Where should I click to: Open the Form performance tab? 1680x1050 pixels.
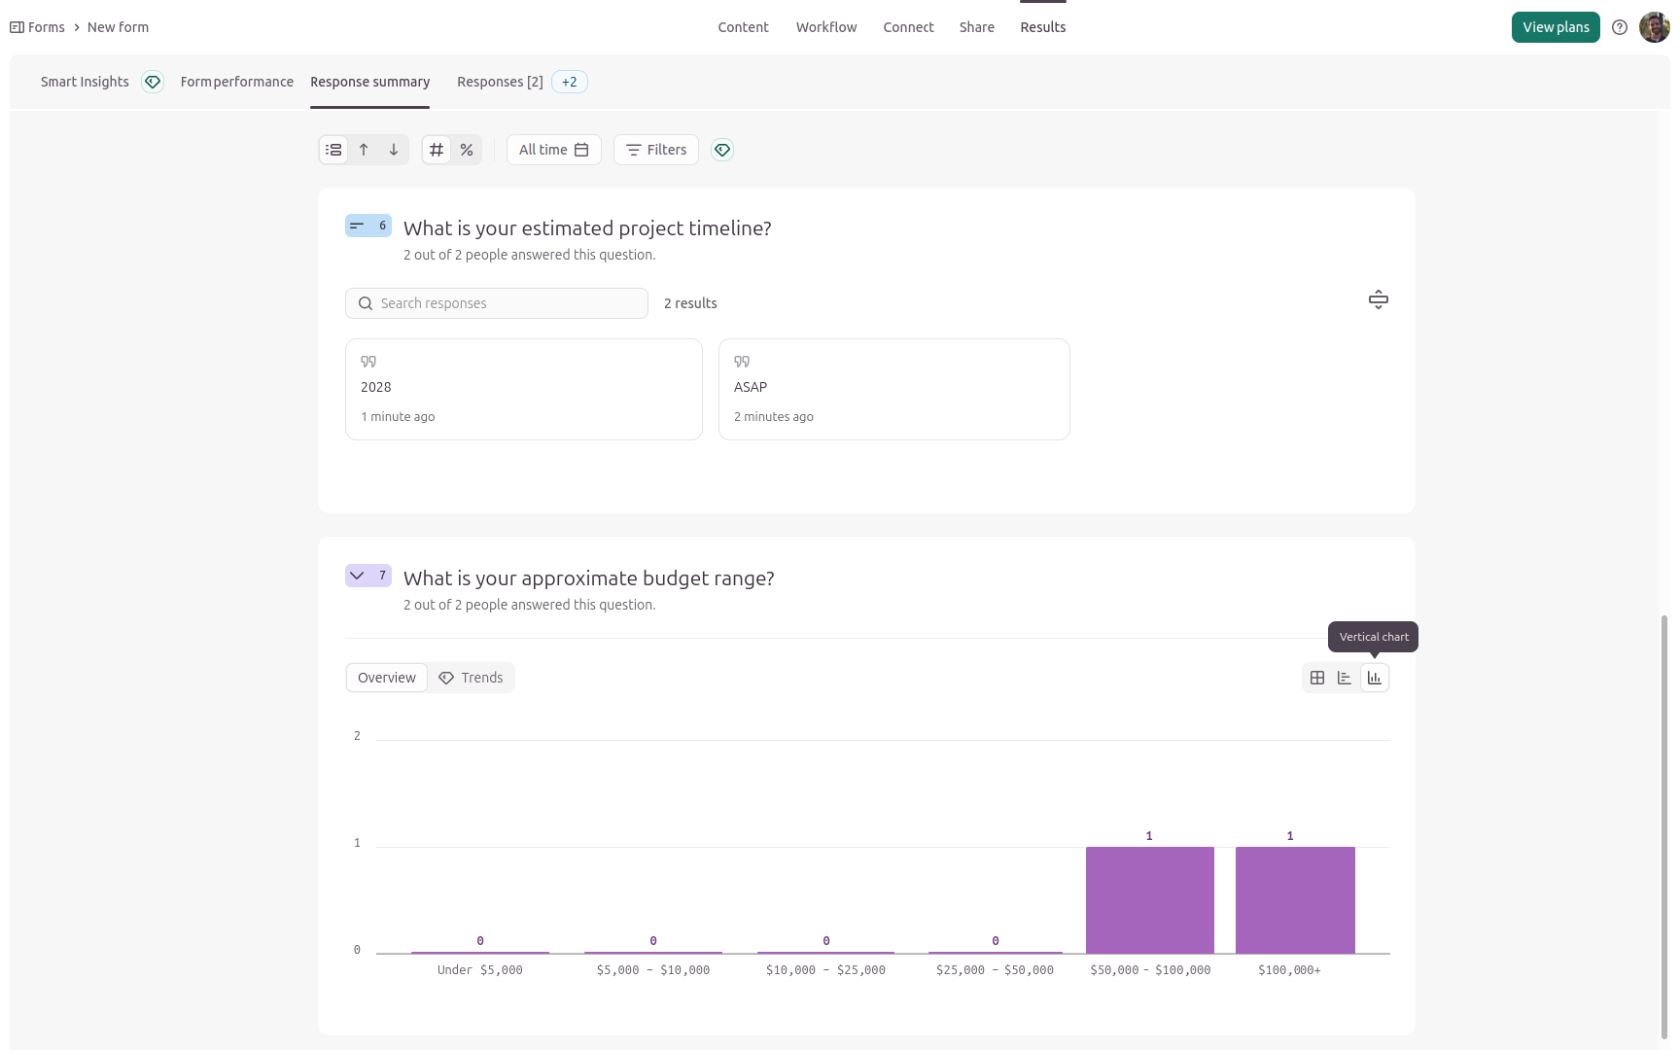tap(237, 82)
